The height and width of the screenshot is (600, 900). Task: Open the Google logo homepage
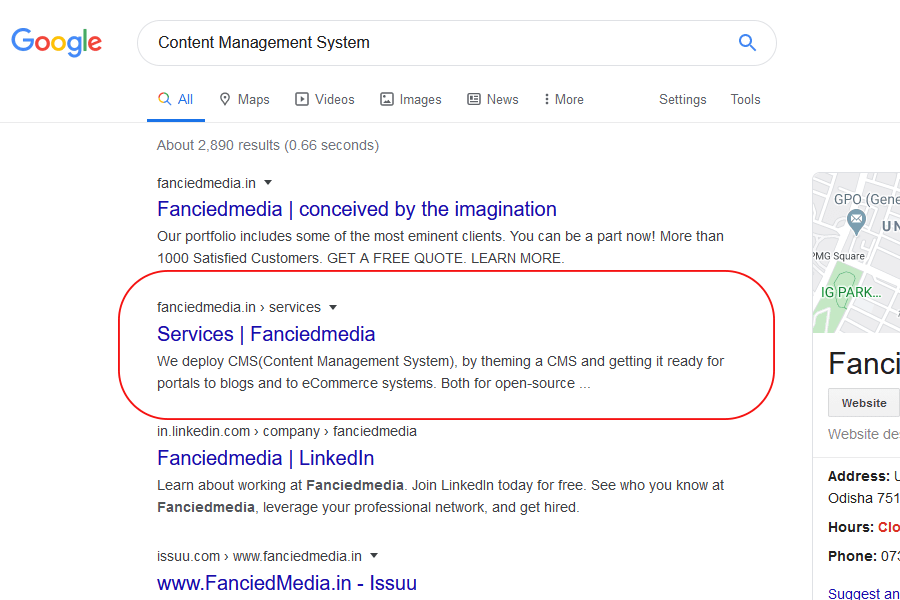pyautogui.click(x=56, y=42)
